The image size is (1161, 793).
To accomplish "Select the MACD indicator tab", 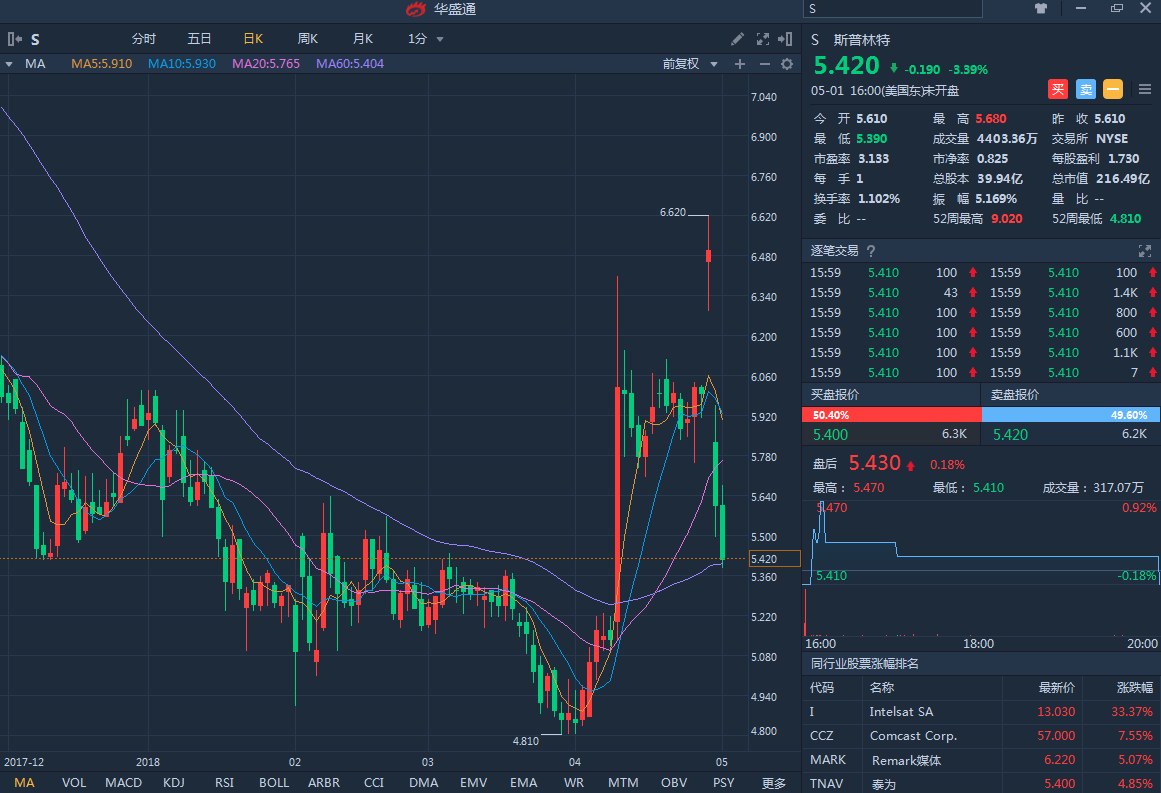I will [x=123, y=783].
